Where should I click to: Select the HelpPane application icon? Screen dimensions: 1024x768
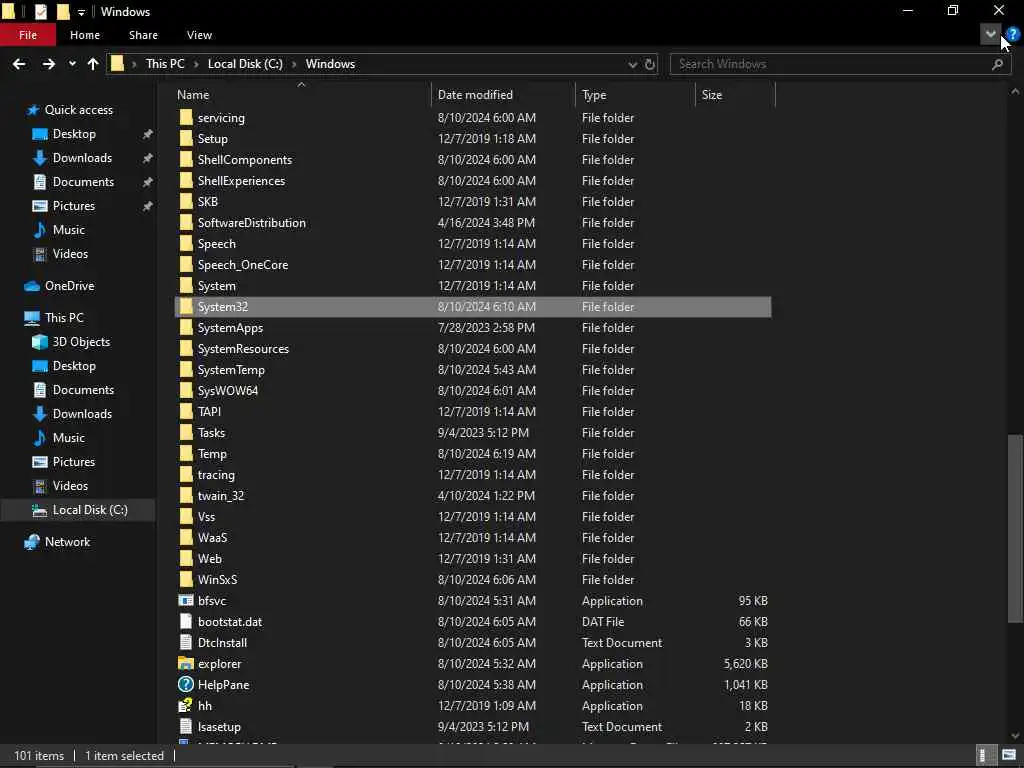186,684
